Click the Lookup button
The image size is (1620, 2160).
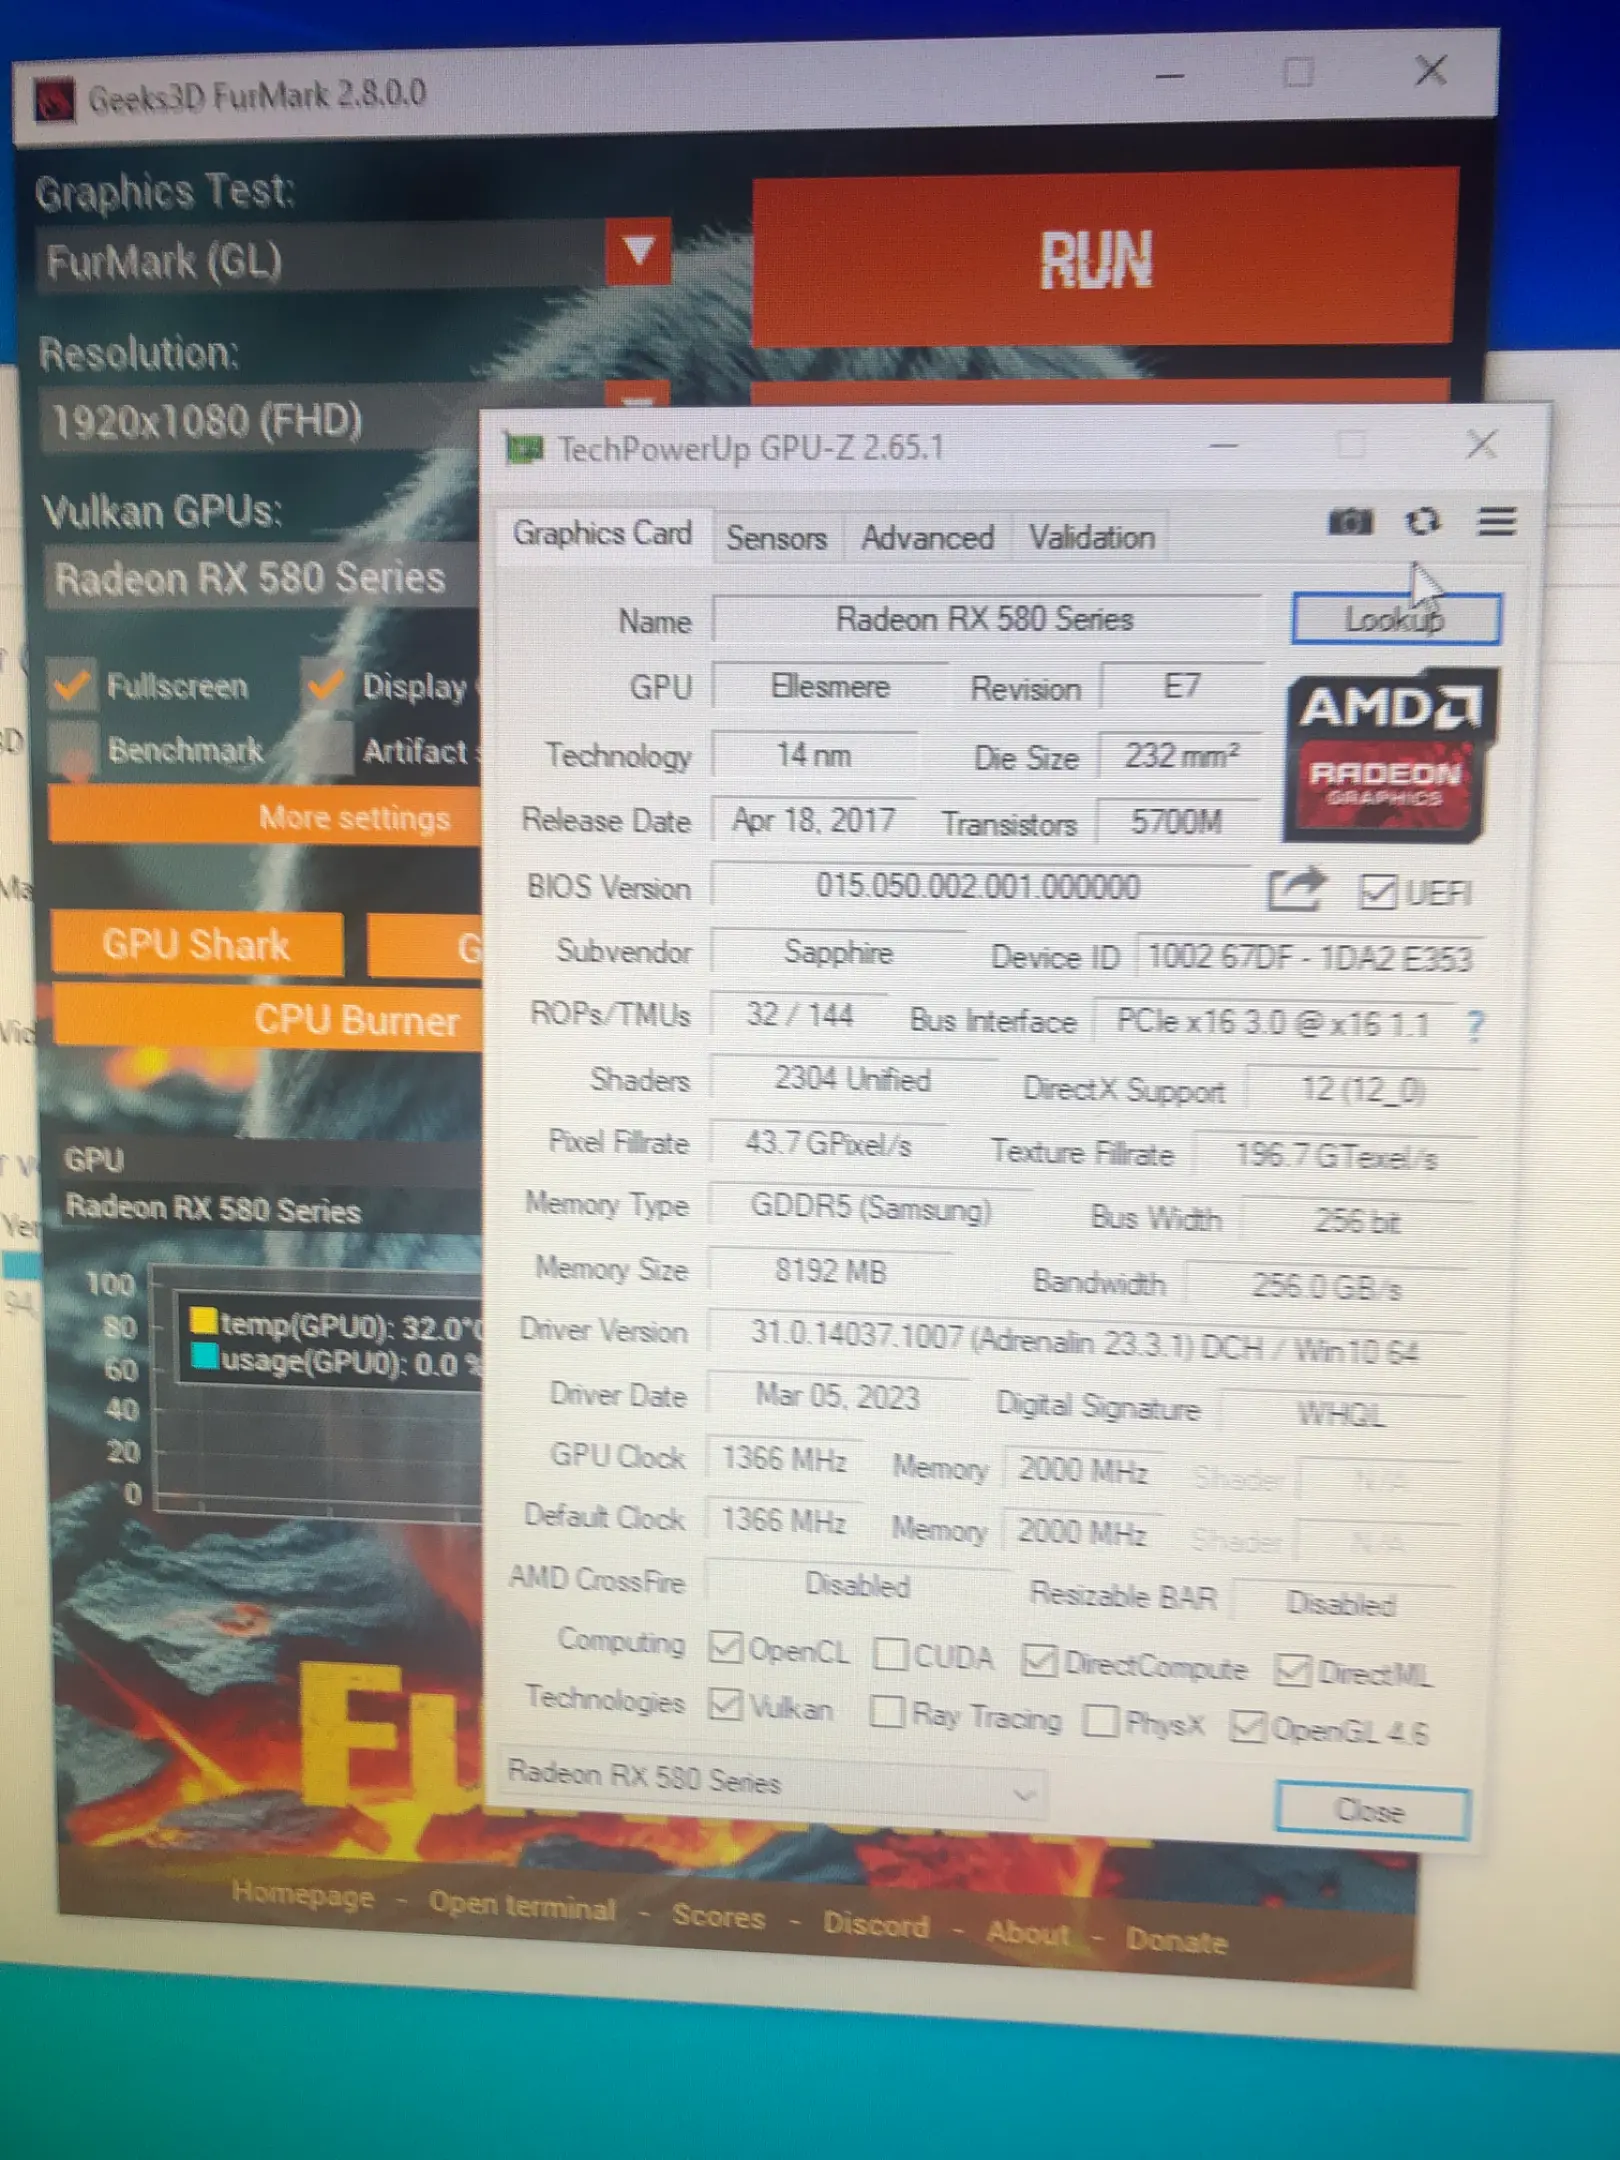[1396, 619]
